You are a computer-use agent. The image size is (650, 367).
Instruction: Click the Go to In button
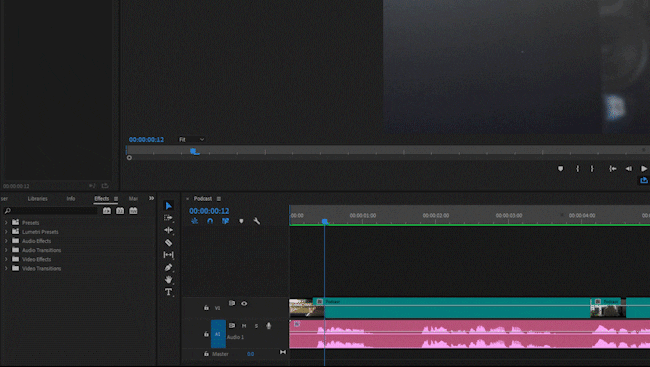click(x=613, y=168)
